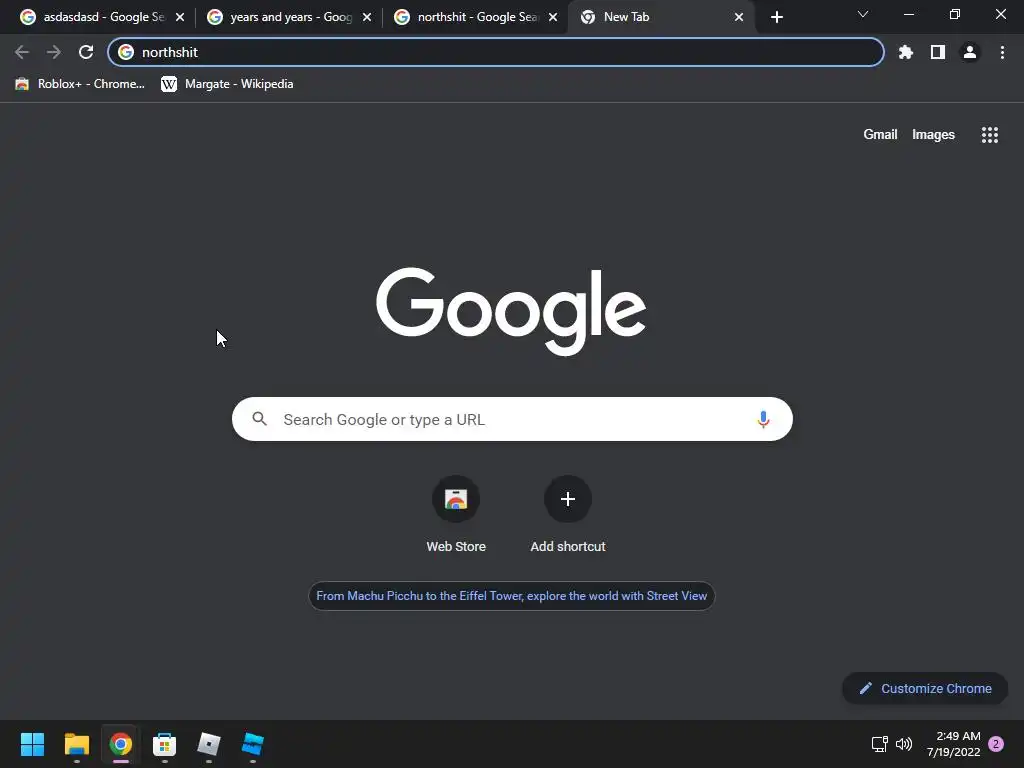Minimize the Chrome window
This screenshot has height=768, width=1024.
pos(908,14)
